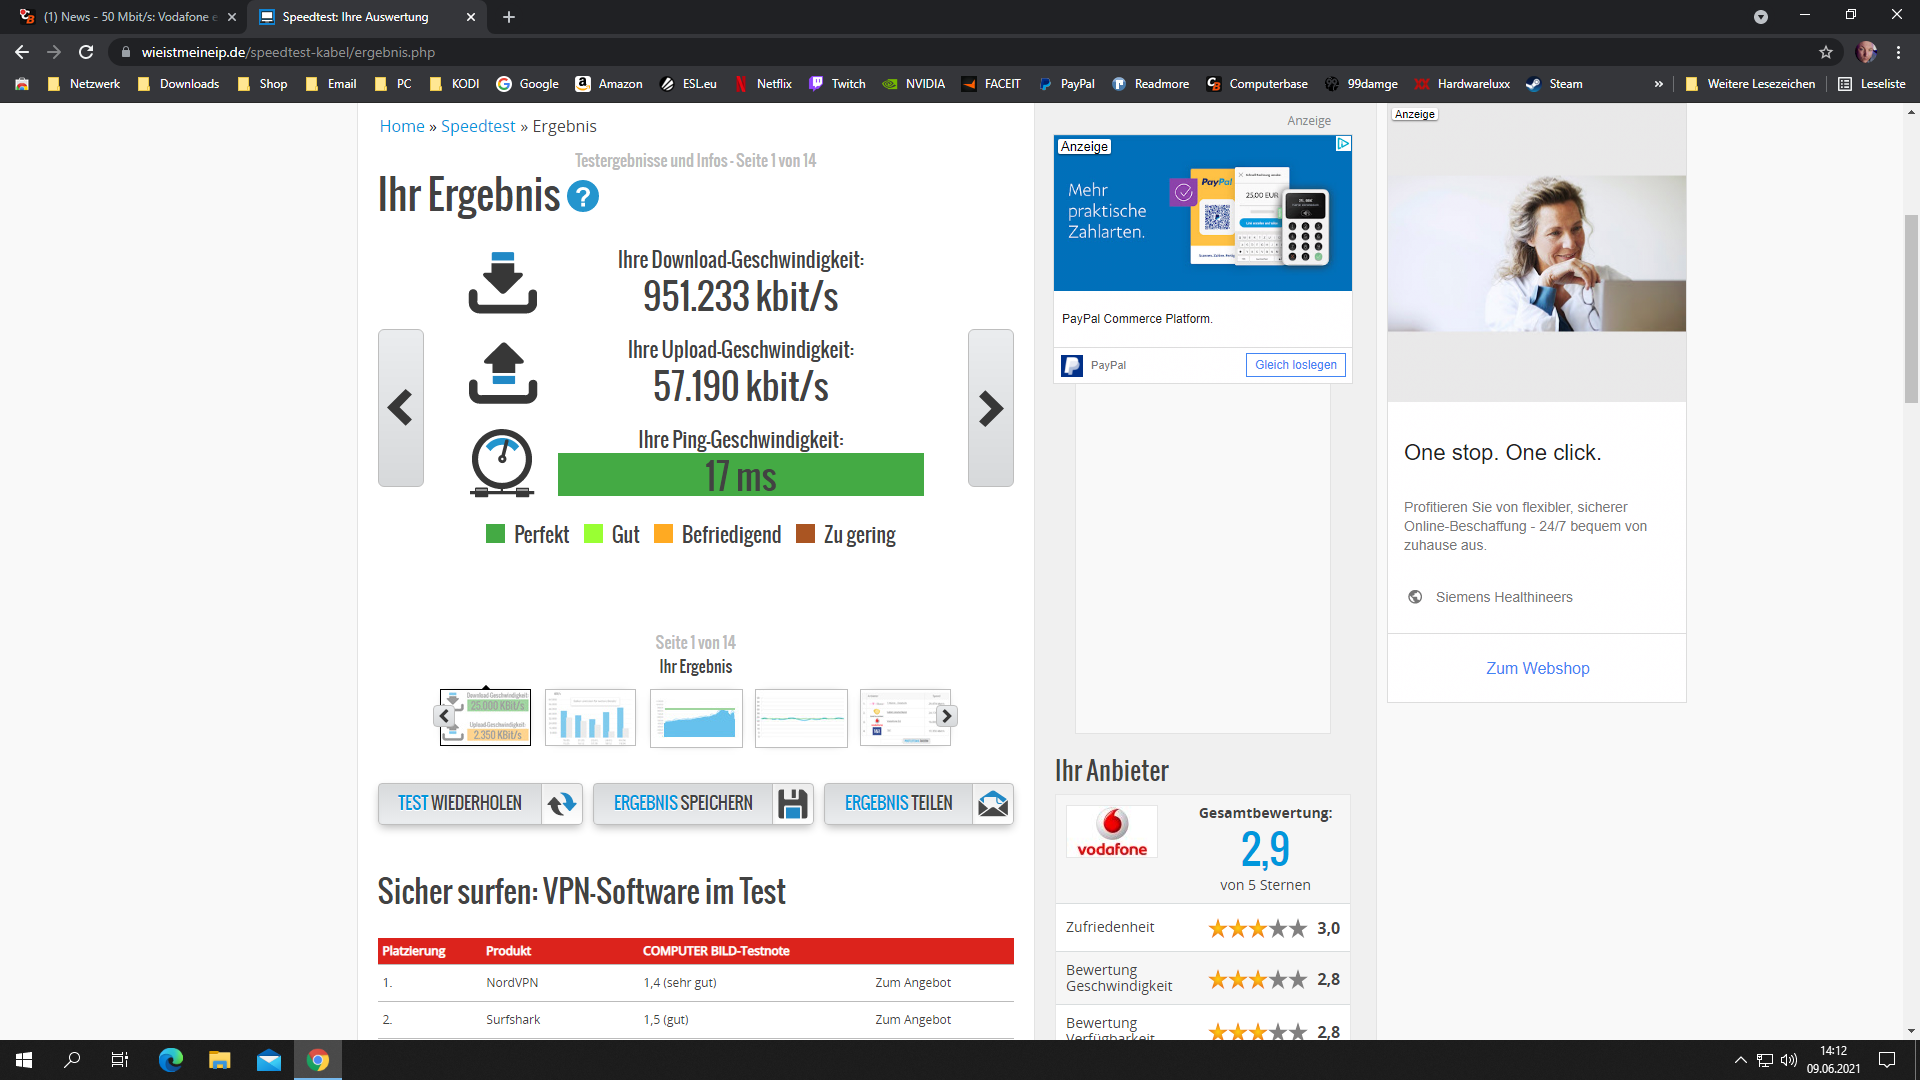This screenshot has height=1080, width=1920.
Task: Click the envelope icon on Ergebnis teilen
Action: [x=993, y=804]
